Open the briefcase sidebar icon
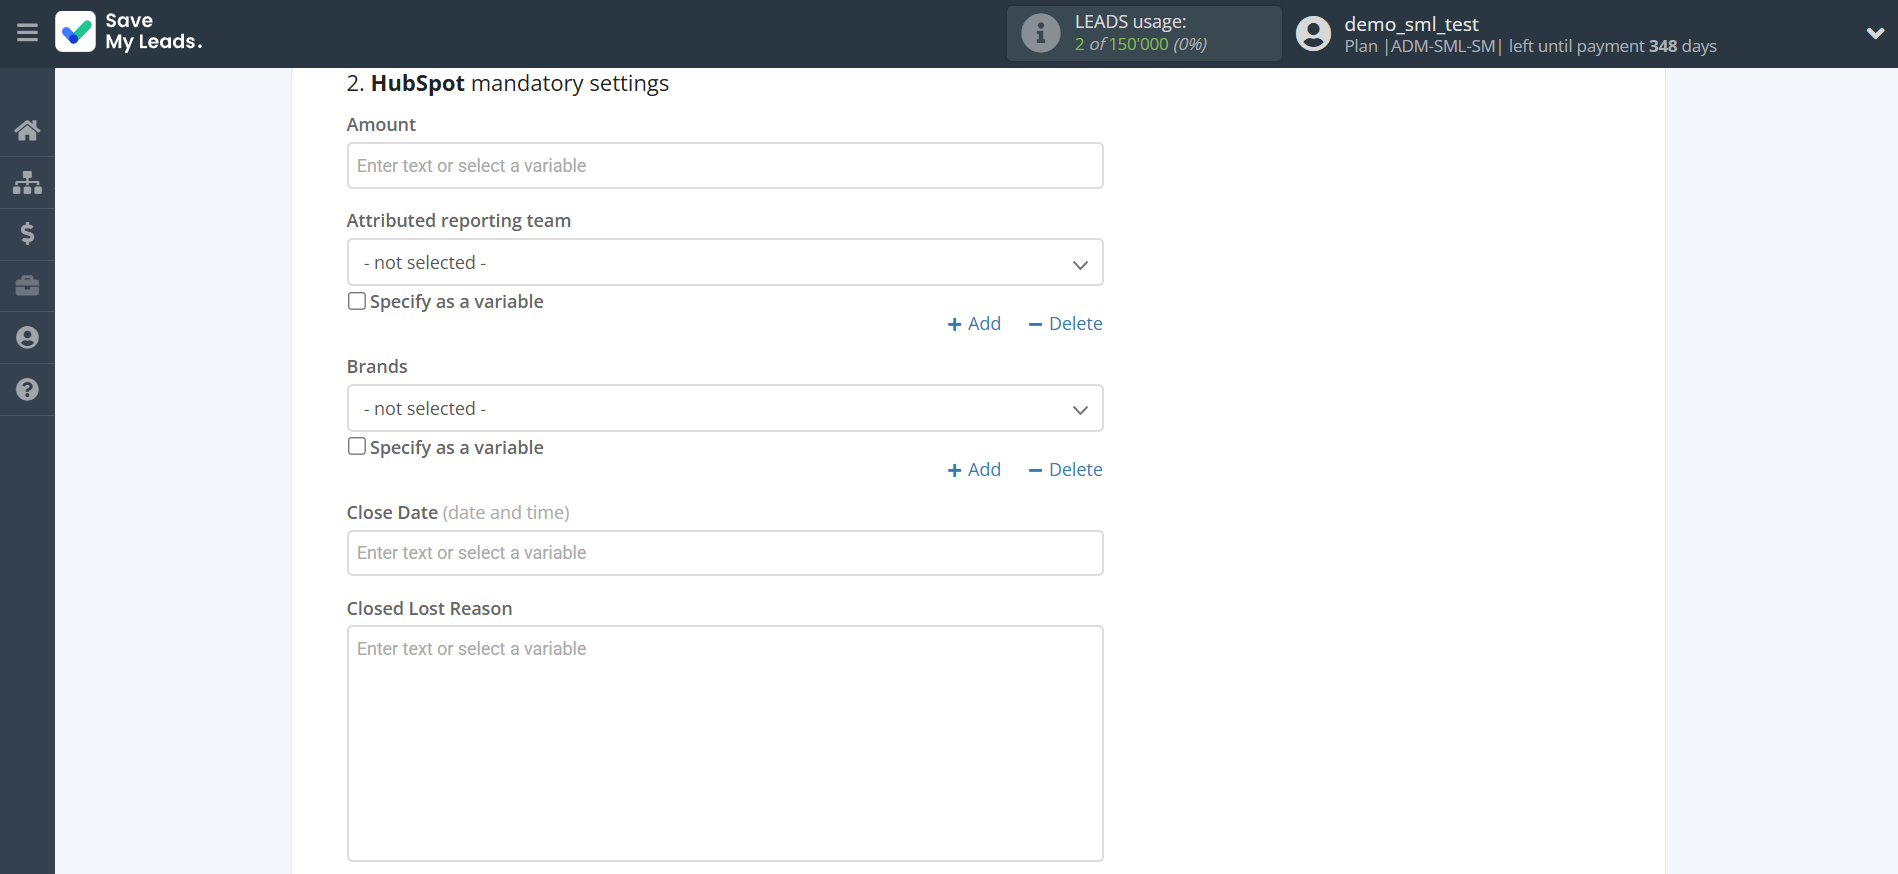Screen dimensions: 1898x874 (27, 286)
